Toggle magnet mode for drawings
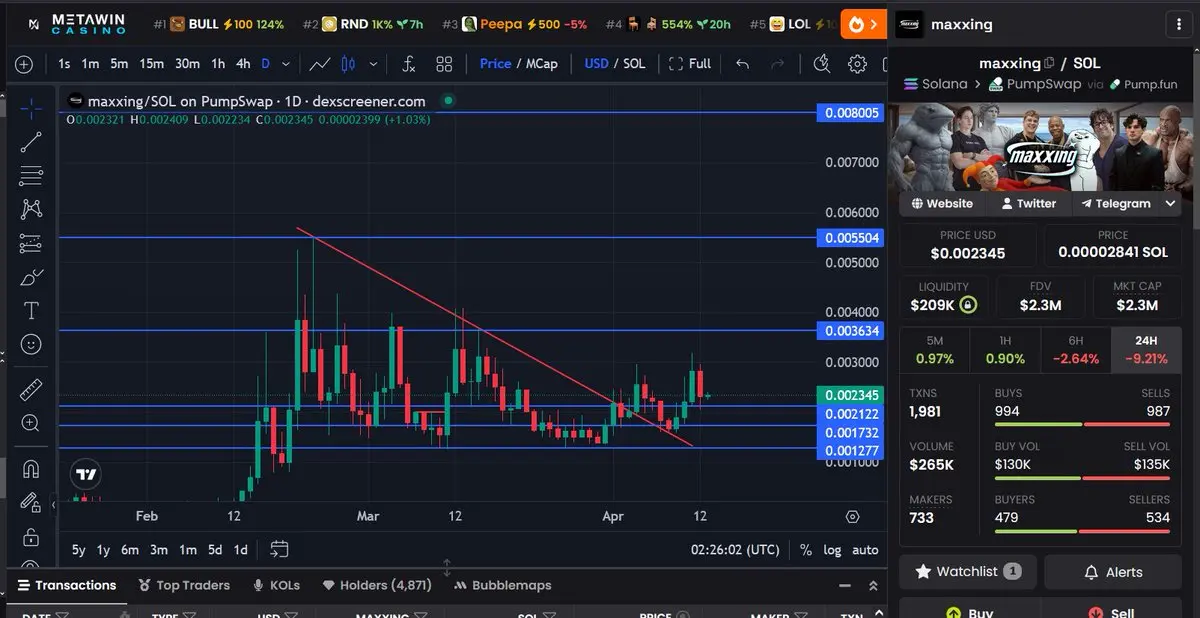1200x618 pixels. coord(31,469)
